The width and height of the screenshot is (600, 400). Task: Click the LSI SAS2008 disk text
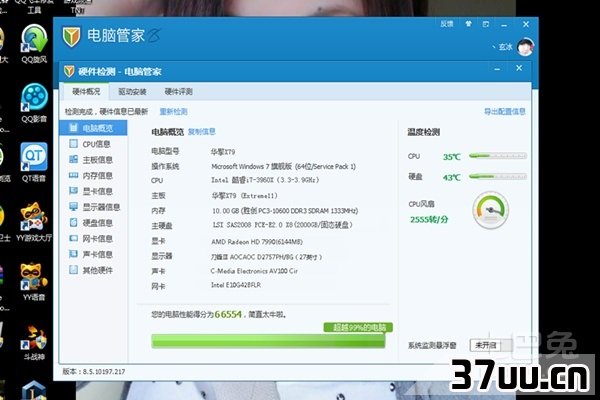click(x=282, y=225)
